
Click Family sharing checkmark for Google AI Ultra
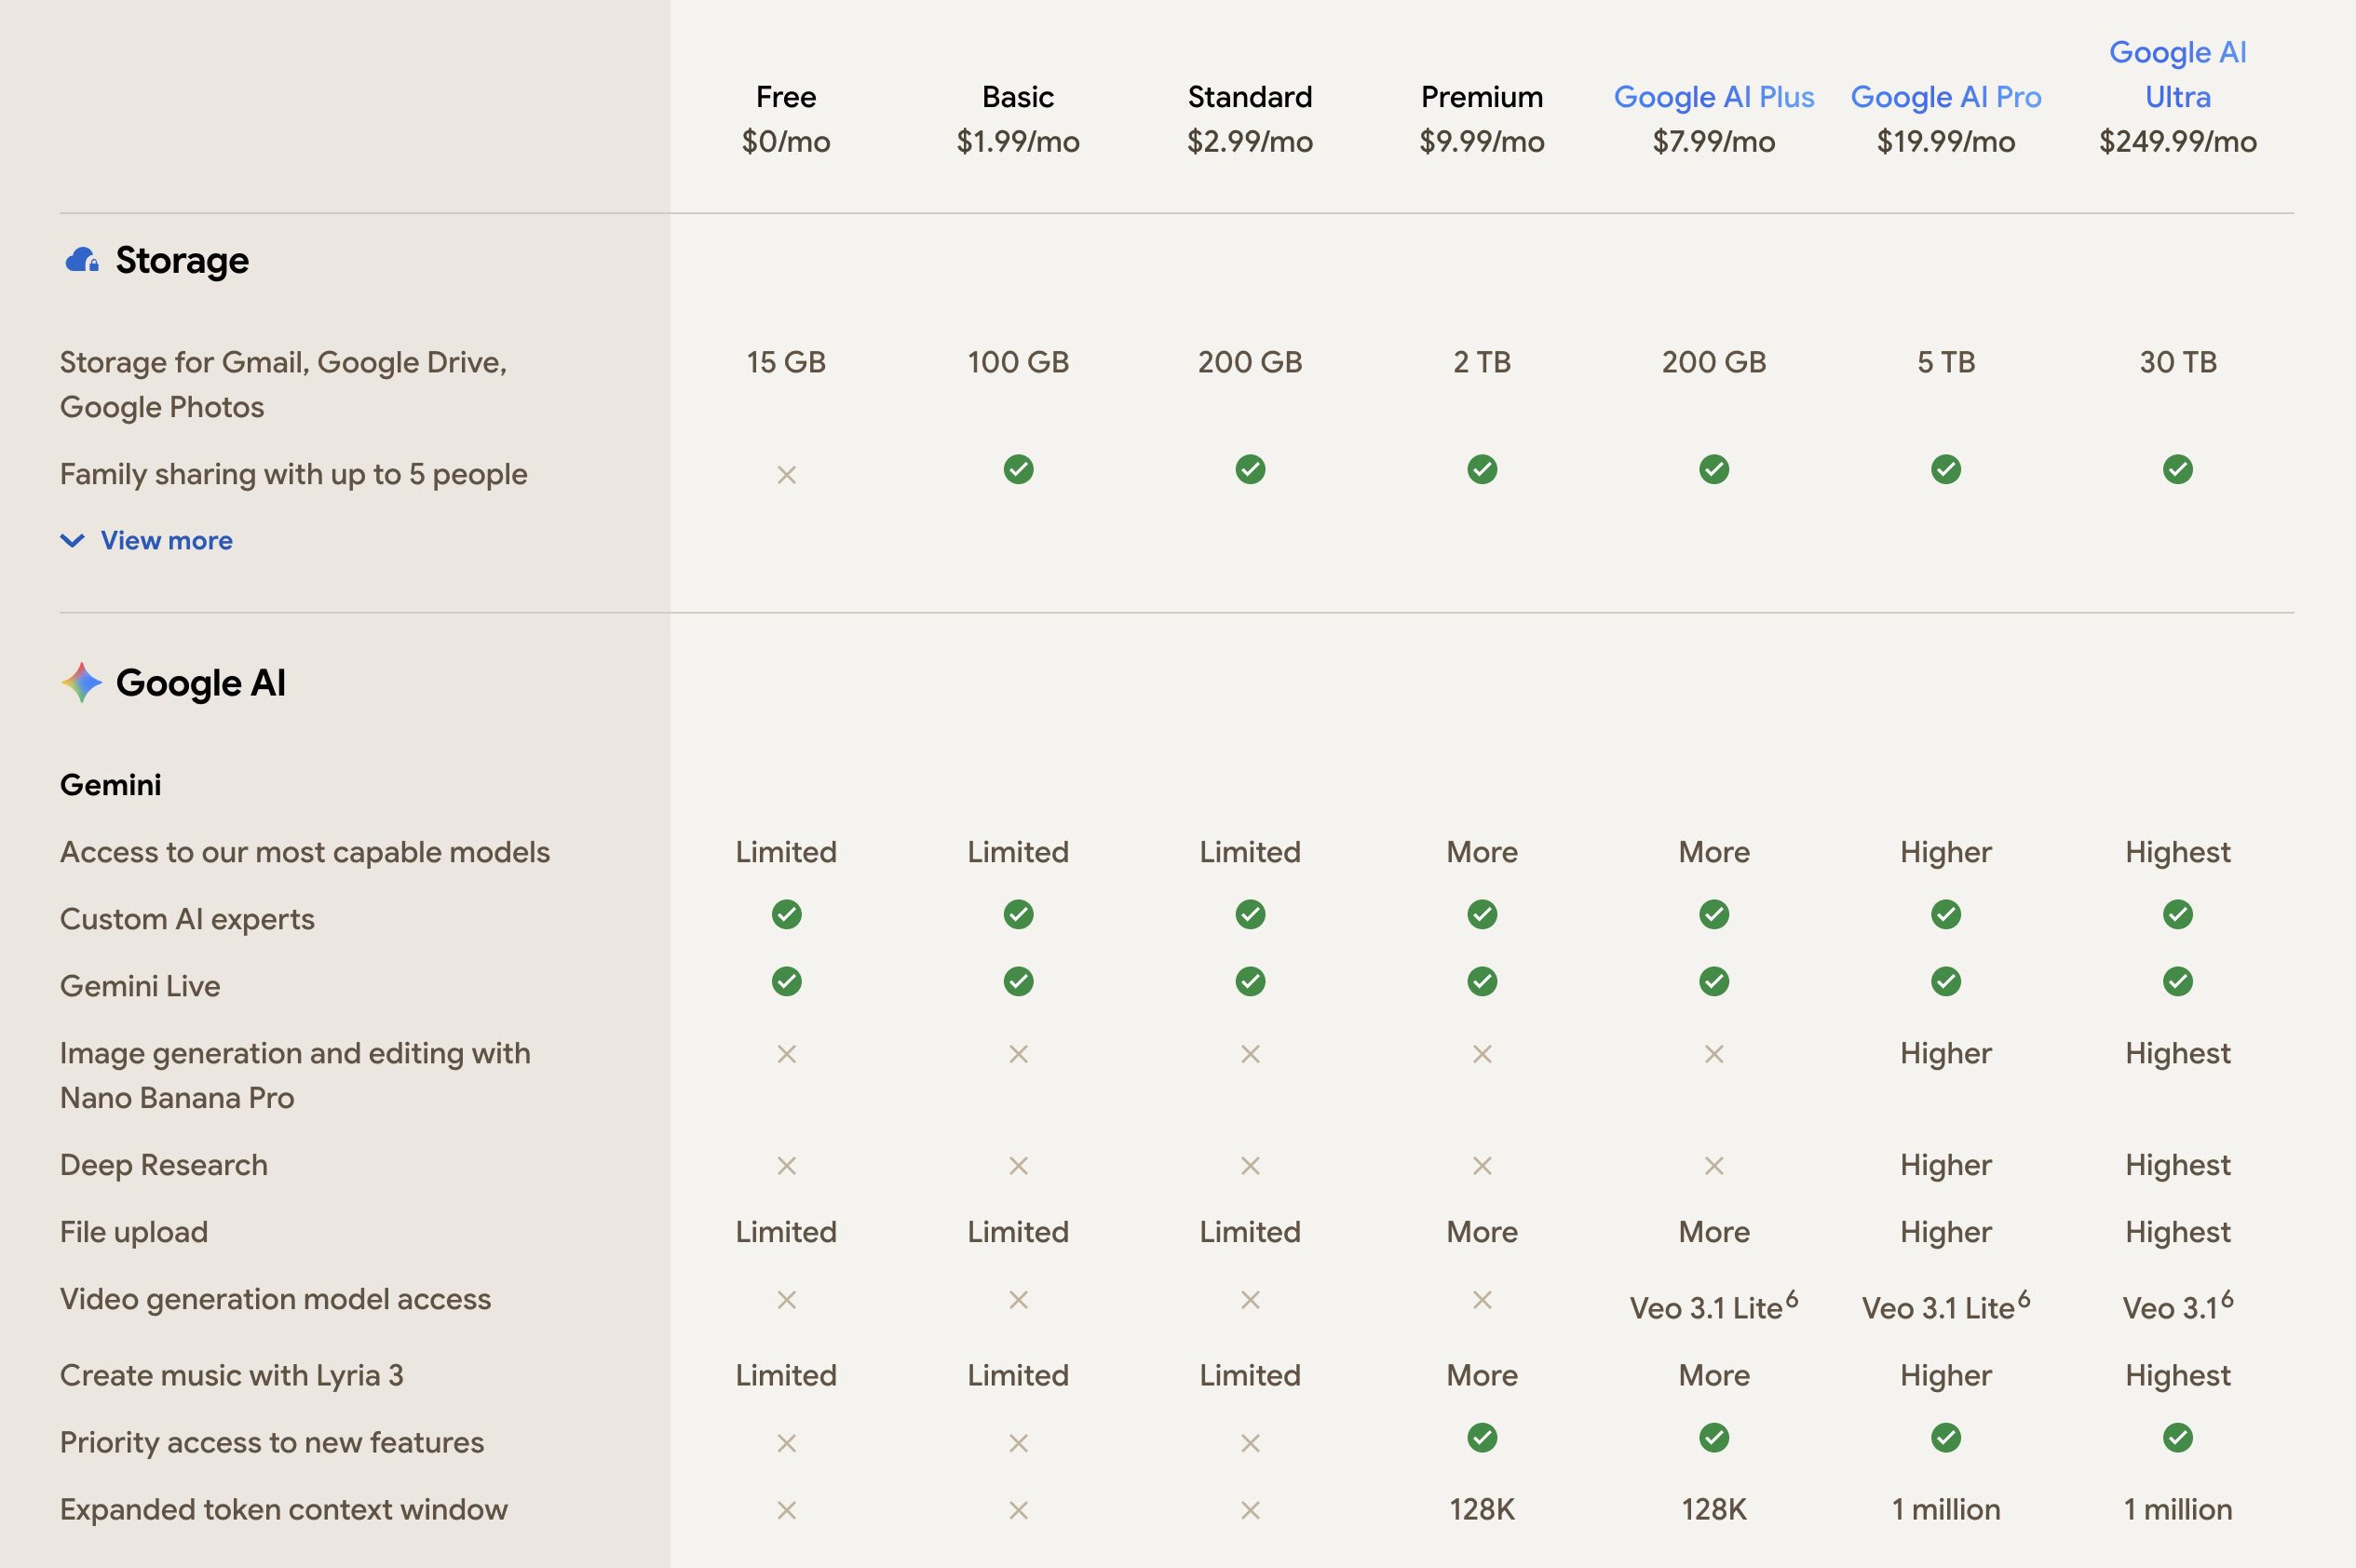(x=2178, y=469)
